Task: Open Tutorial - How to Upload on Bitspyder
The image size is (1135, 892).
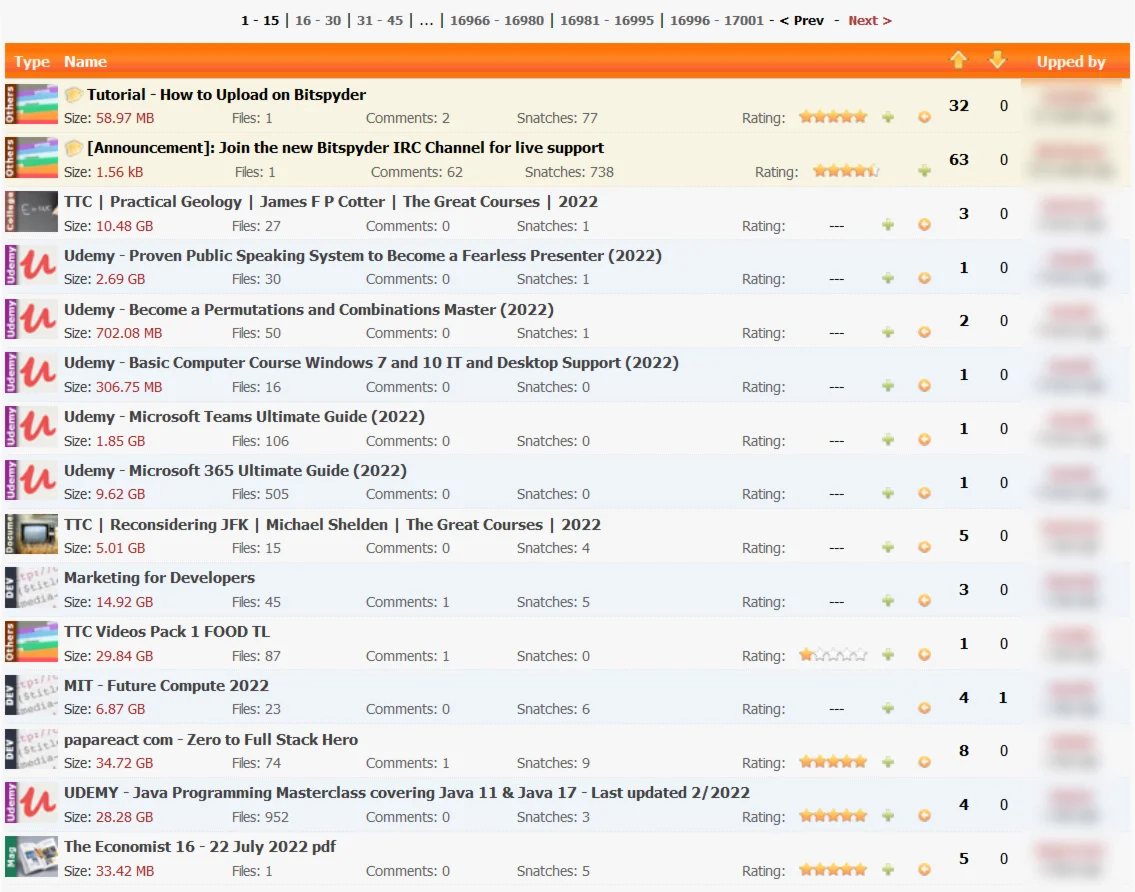Action: (x=226, y=95)
